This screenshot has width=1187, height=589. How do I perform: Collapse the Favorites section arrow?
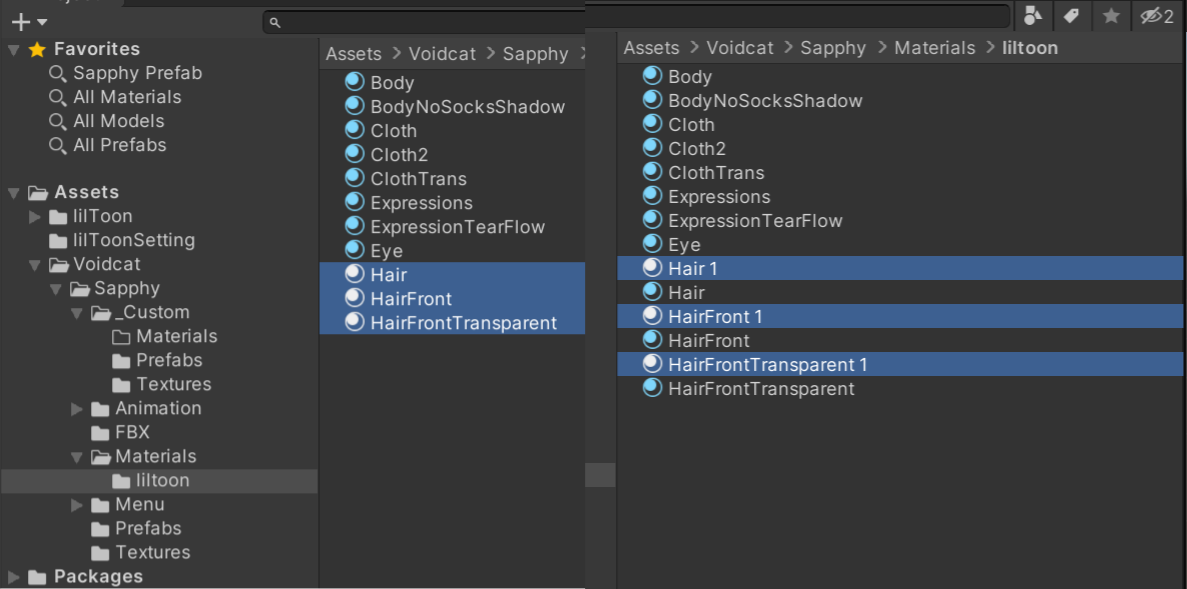pos(14,49)
